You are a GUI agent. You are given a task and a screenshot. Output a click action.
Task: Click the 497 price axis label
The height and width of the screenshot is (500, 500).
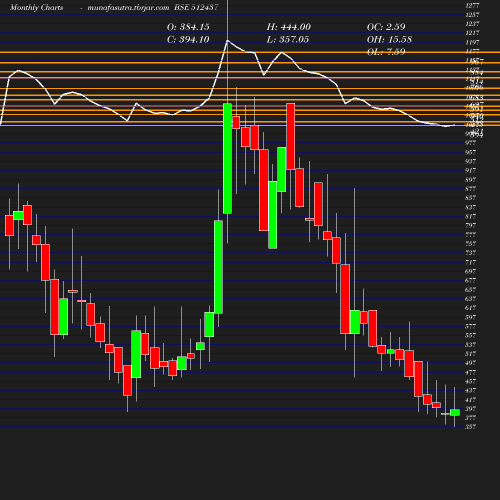pyautogui.click(x=470, y=363)
